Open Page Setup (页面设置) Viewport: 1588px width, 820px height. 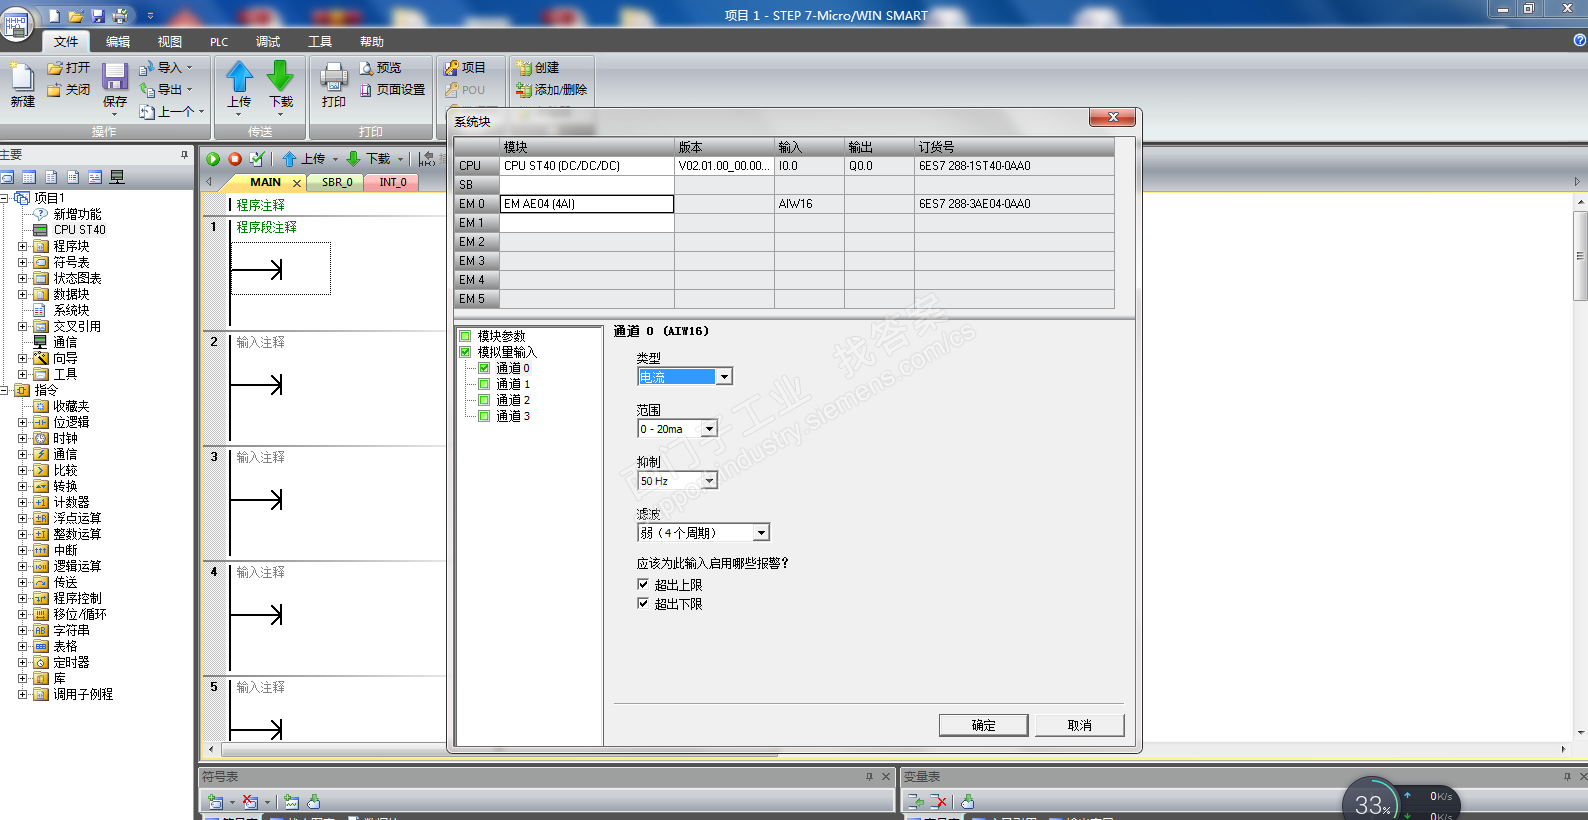click(x=392, y=90)
